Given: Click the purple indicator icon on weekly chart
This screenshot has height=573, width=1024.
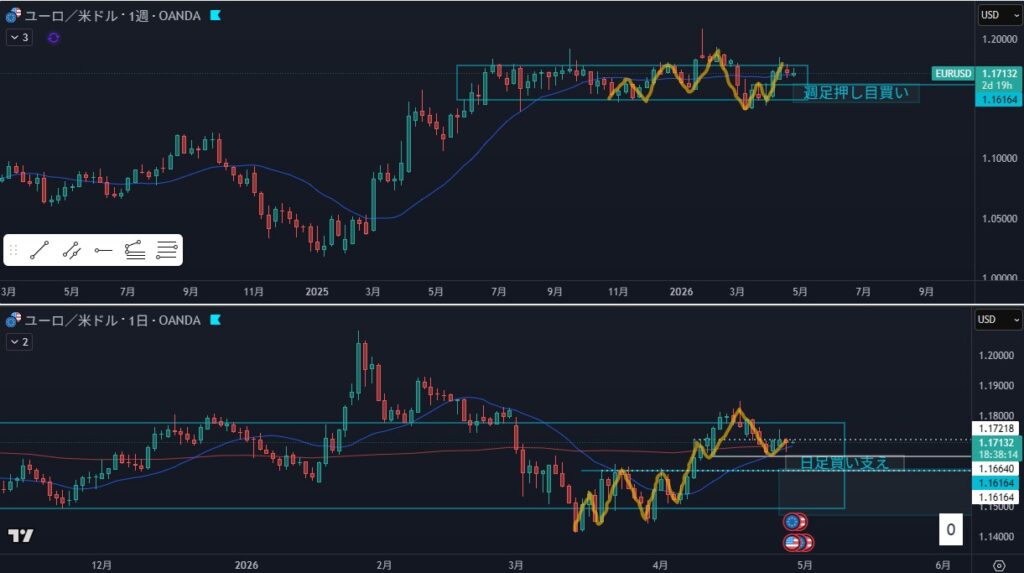Looking at the screenshot, I should click(54, 37).
